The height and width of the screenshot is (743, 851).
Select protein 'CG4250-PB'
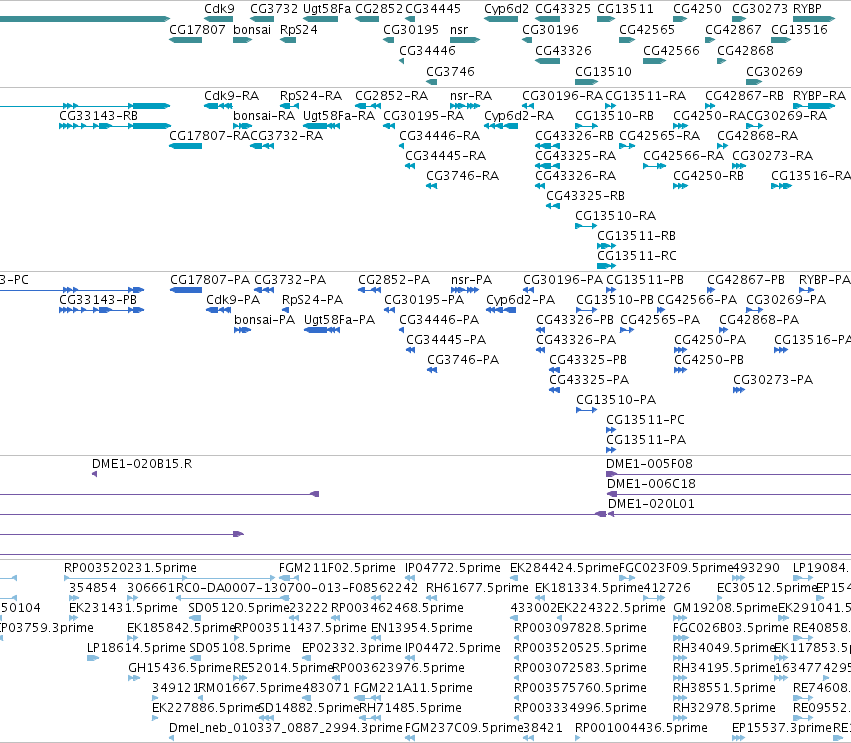point(709,360)
